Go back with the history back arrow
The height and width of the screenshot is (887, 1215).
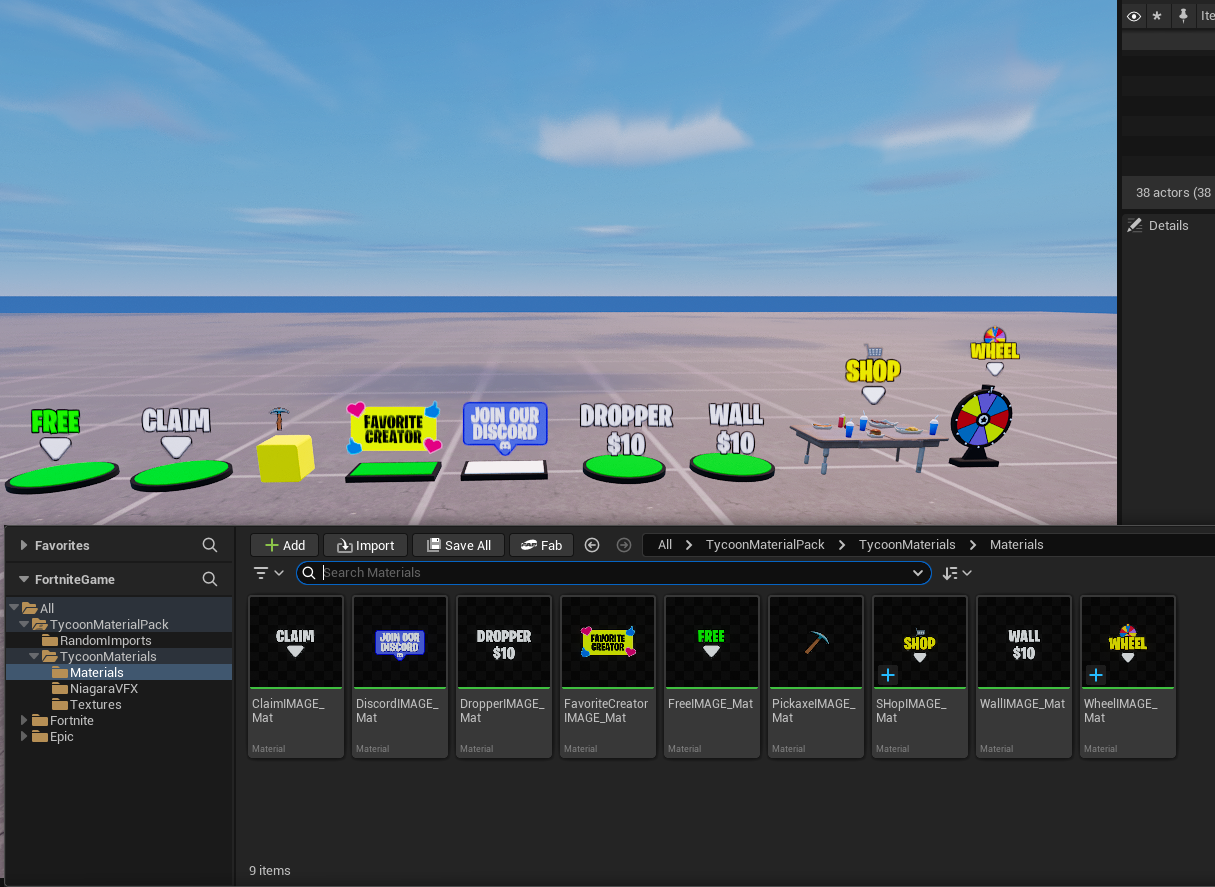point(591,545)
